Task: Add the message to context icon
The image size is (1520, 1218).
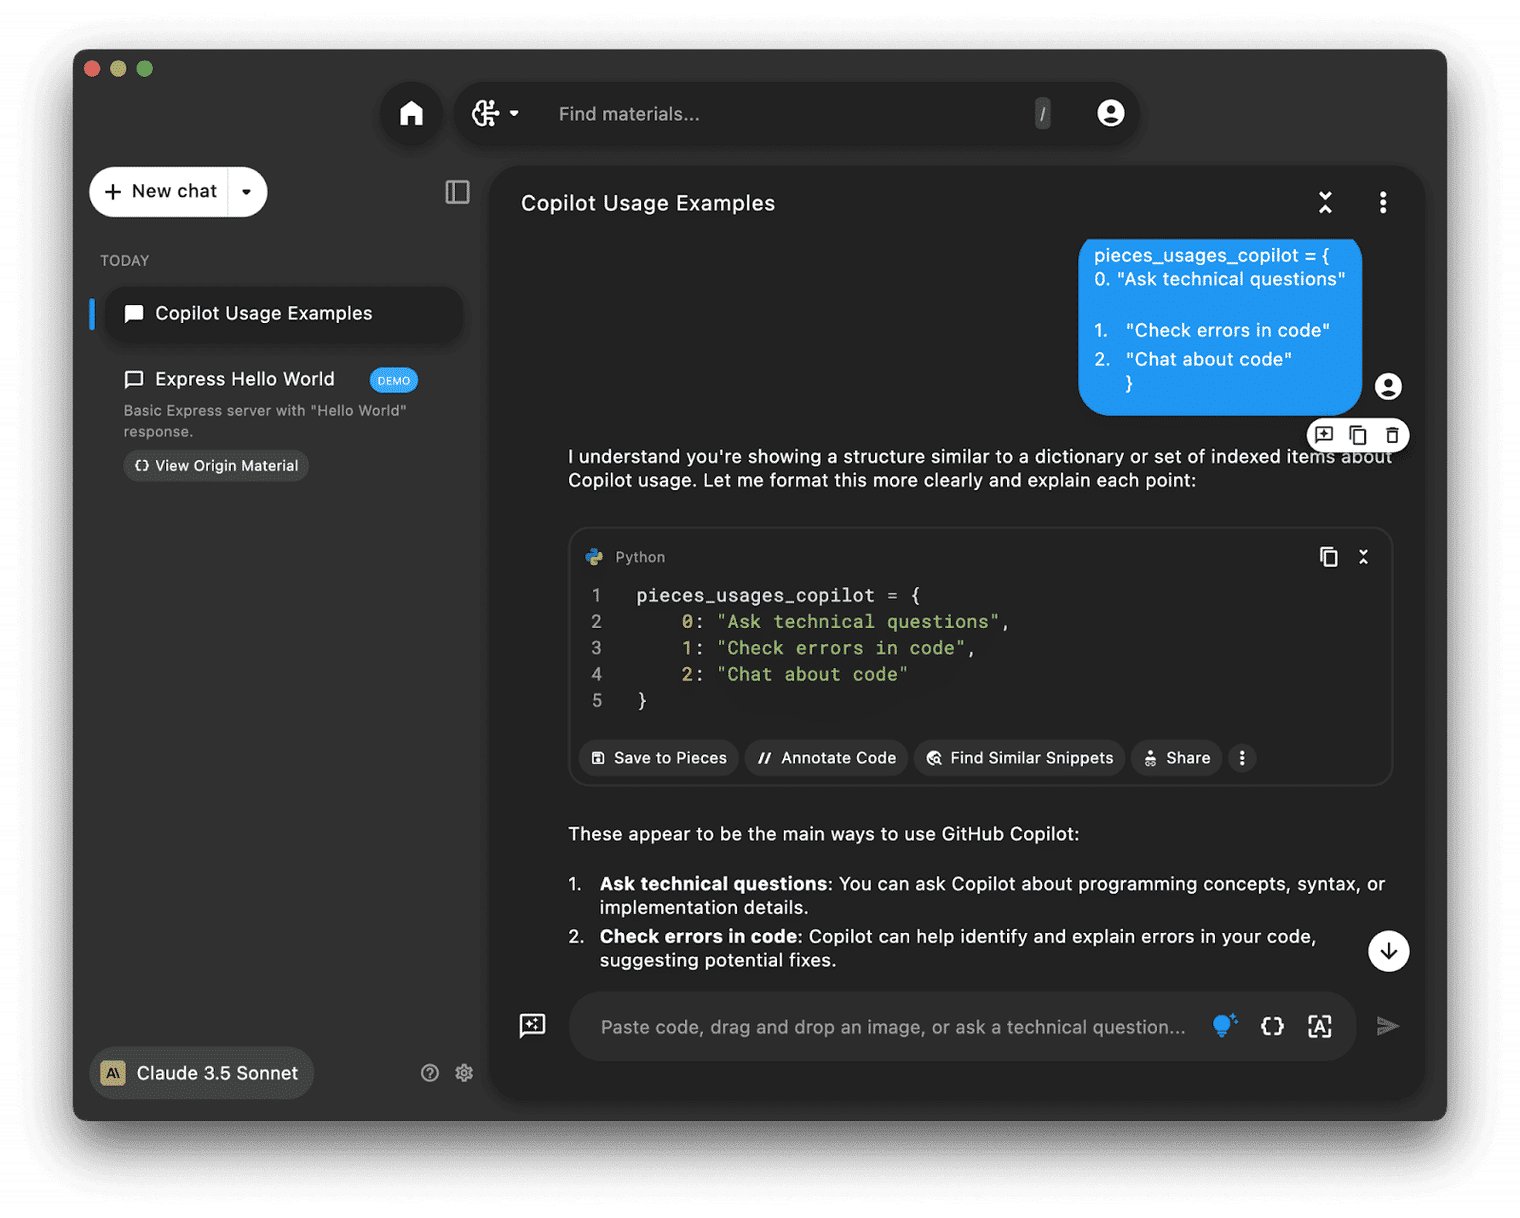Action: [1324, 435]
